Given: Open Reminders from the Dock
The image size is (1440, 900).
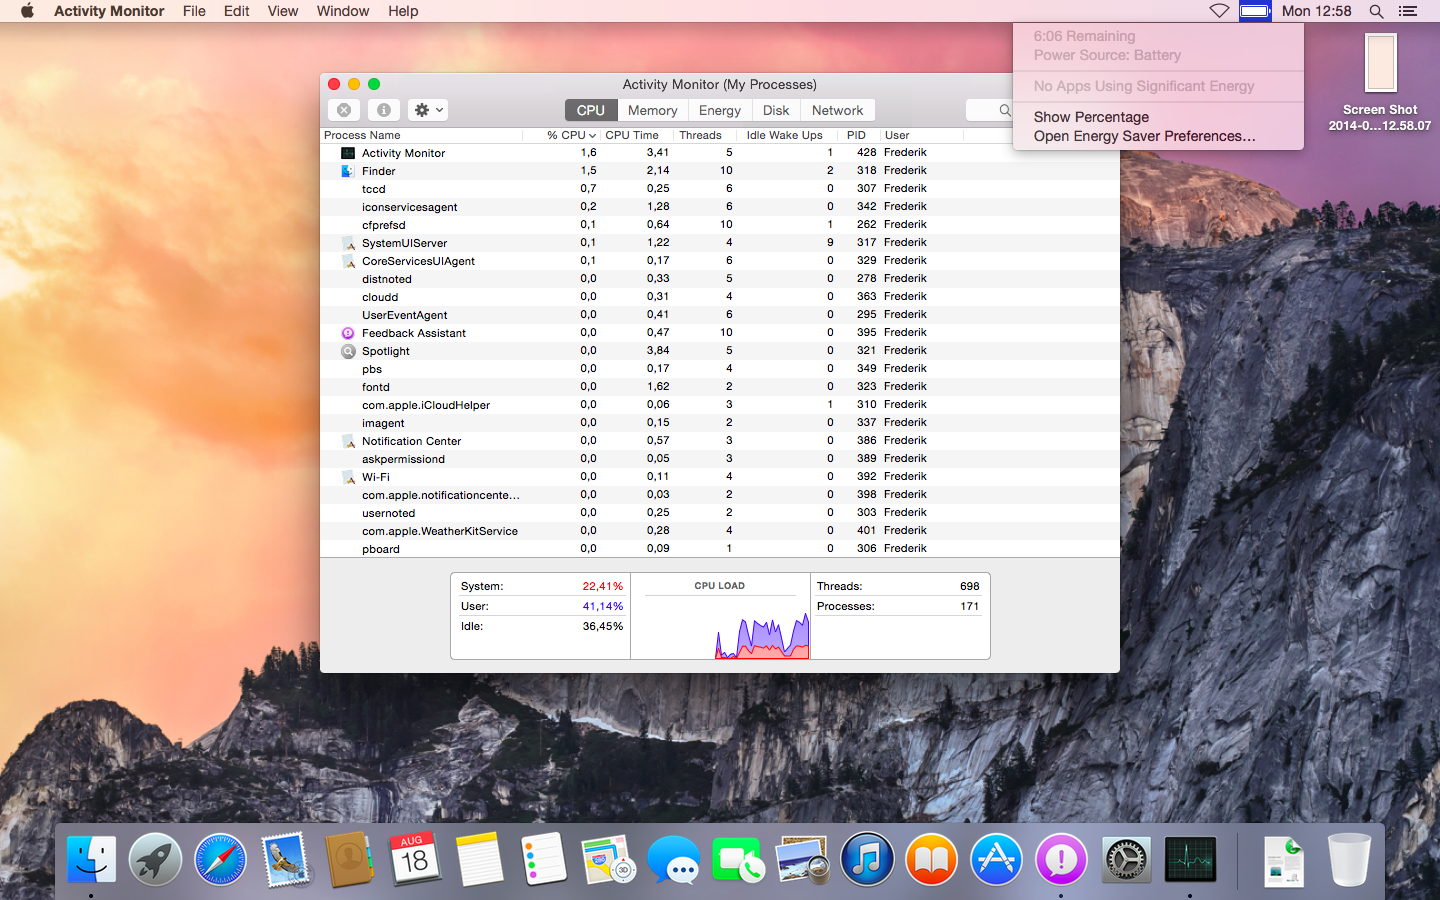Looking at the screenshot, I should point(544,860).
